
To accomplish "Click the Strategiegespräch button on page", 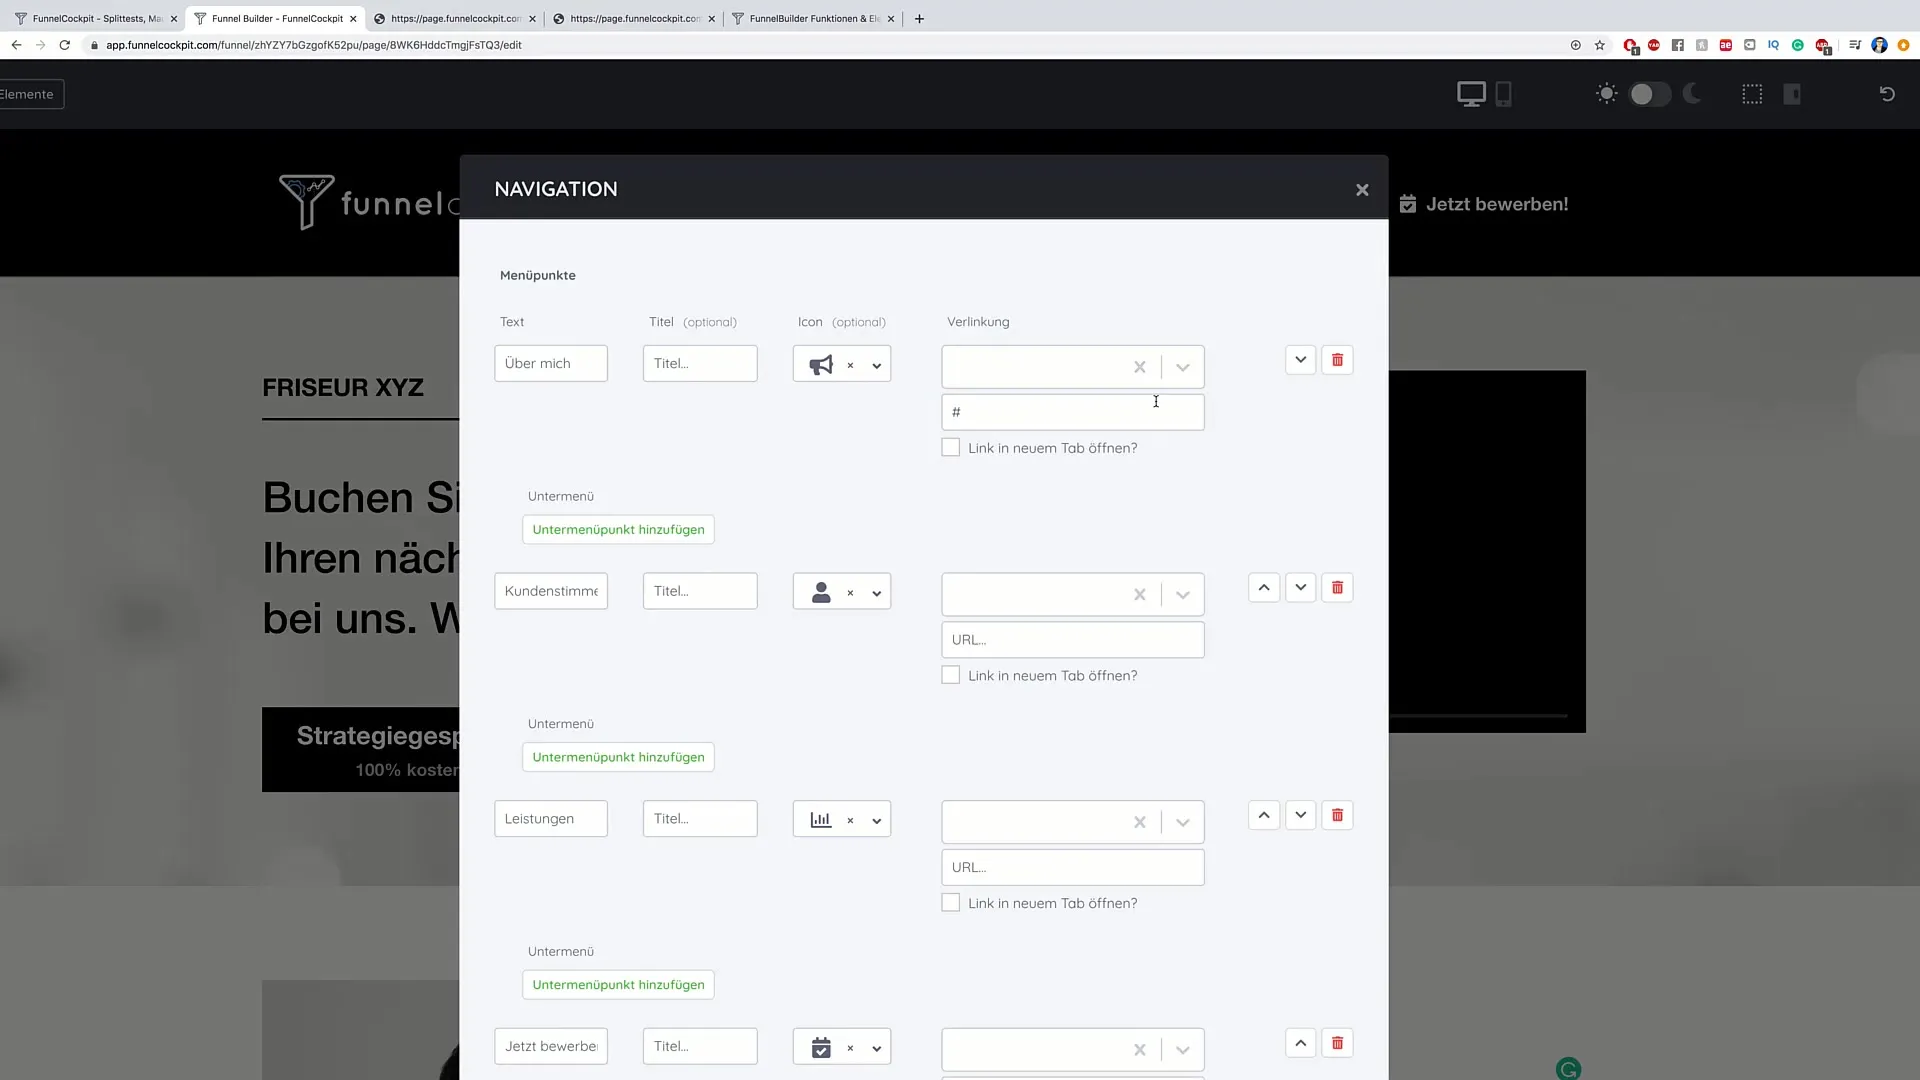I will [x=361, y=750].
